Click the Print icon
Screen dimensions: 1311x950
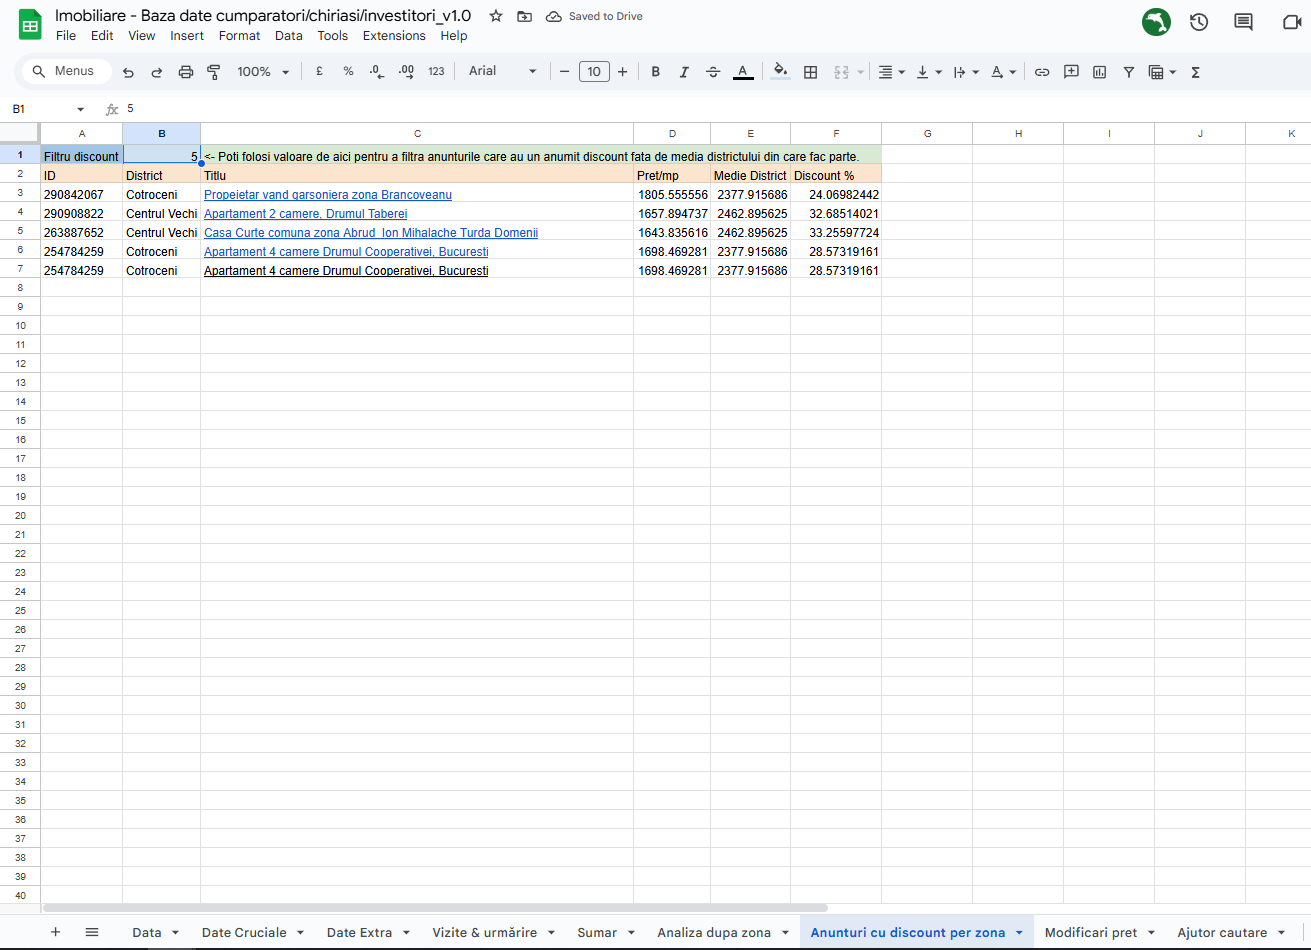pyautogui.click(x=185, y=72)
